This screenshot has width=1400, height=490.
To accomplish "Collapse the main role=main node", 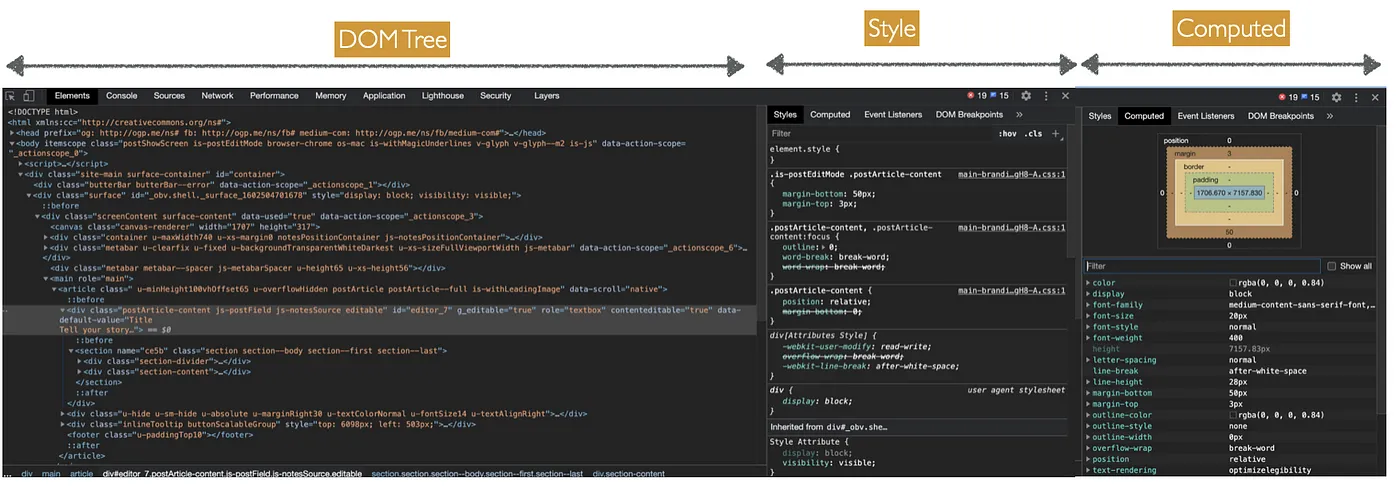I will point(46,278).
